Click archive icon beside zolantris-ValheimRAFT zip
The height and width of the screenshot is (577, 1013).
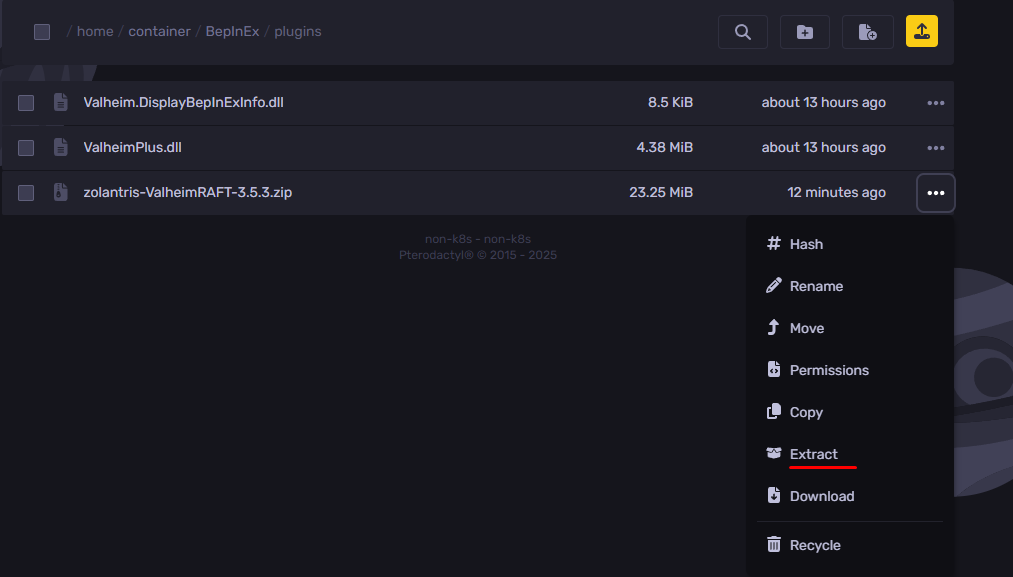point(61,192)
